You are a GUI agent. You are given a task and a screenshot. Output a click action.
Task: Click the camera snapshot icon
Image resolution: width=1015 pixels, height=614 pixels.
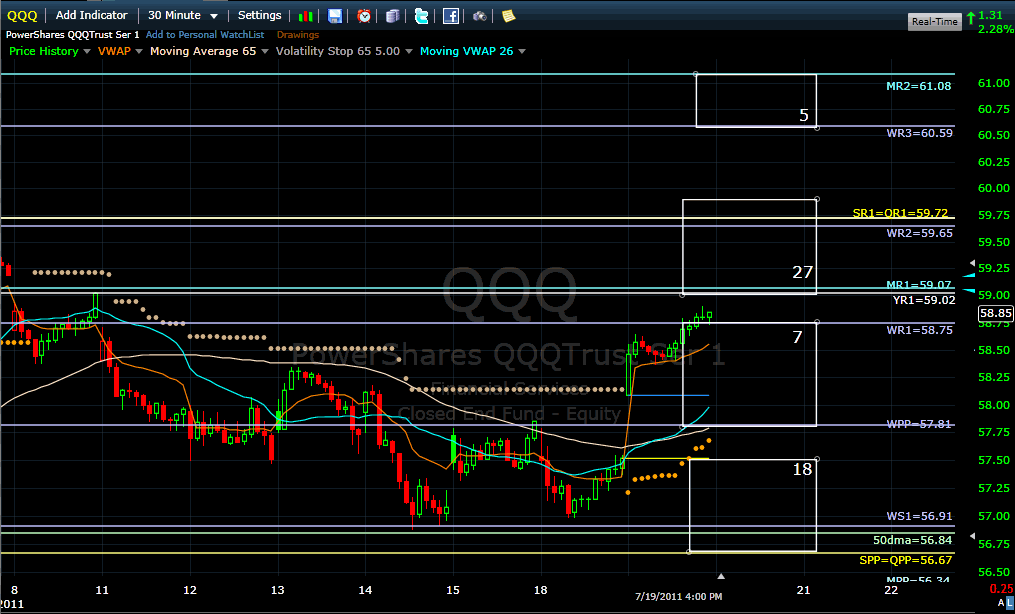point(480,16)
